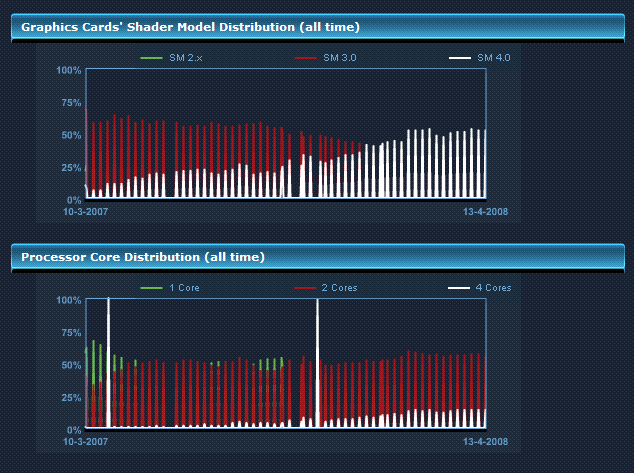Click the Processor Core Distribution header

coord(143,257)
